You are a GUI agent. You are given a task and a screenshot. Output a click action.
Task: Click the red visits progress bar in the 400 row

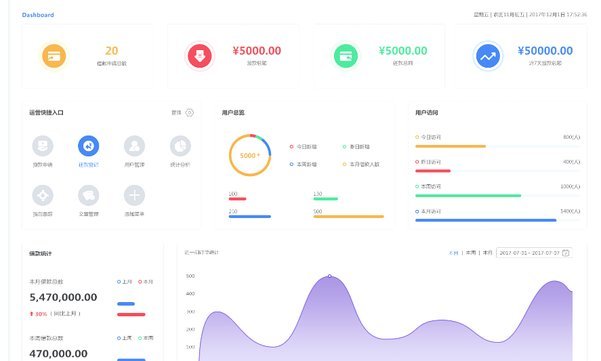(x=433, y=171)
